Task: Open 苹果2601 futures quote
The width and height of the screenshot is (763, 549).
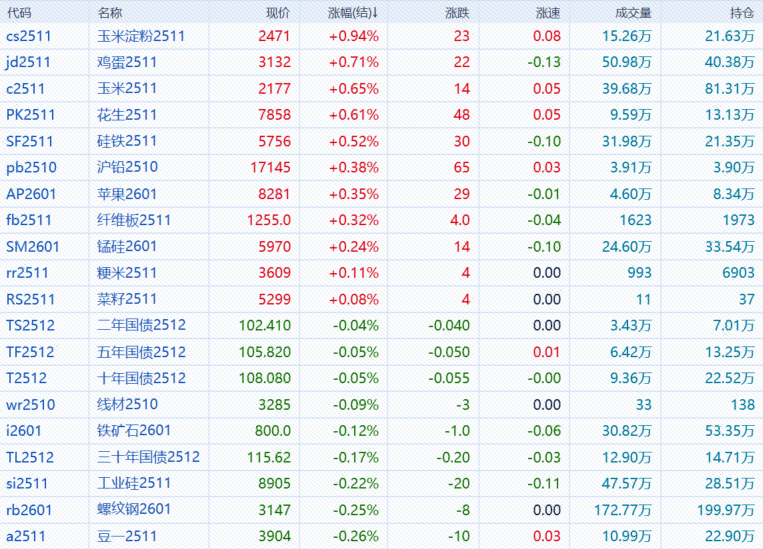Action: 127,193
